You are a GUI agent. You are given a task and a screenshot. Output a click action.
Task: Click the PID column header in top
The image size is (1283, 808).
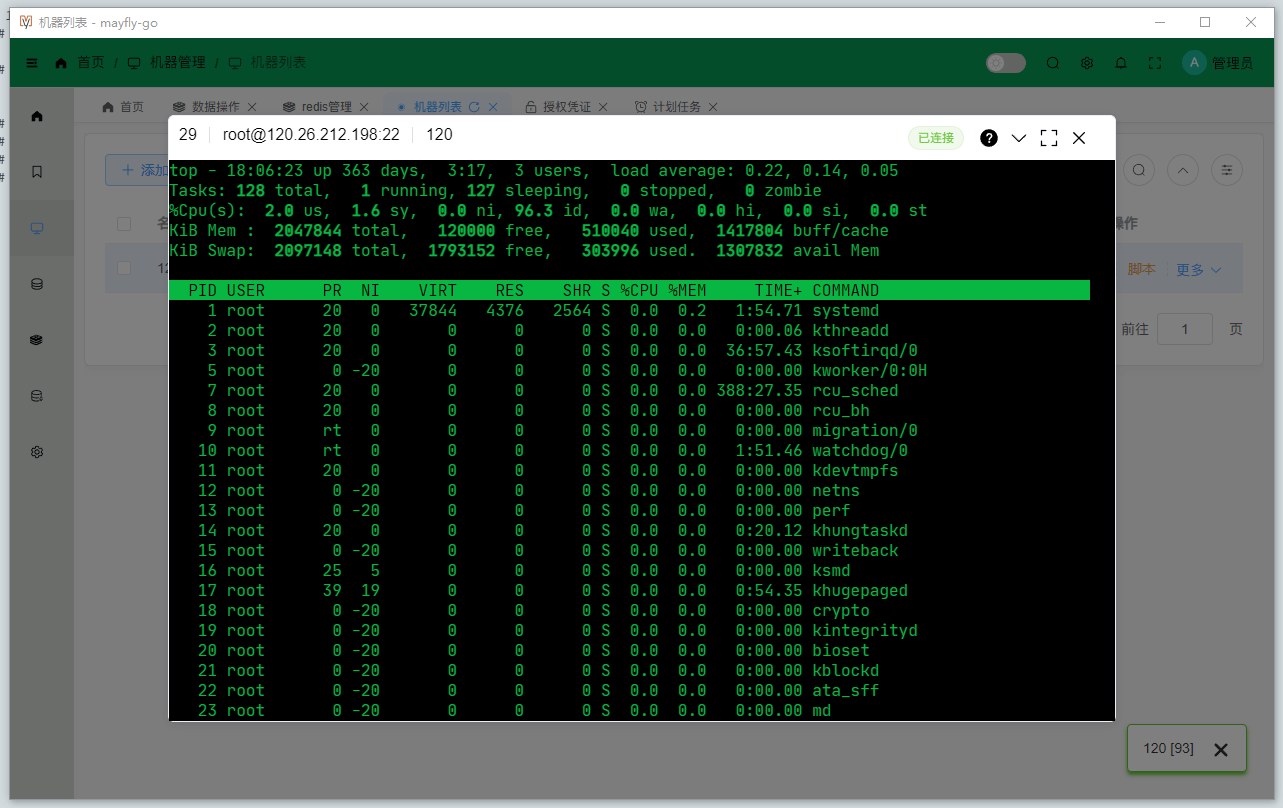pyautogui.click(x=202, y=291)
